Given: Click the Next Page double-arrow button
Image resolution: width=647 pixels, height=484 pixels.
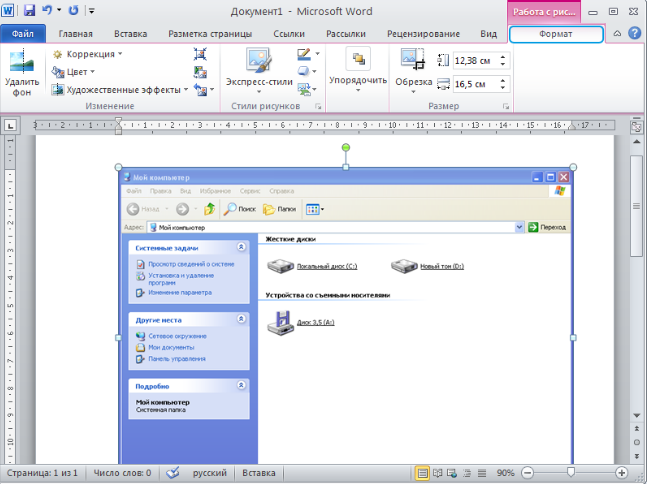Looking at the screenshot, I should pyautogui.click(x=636, y=456).
